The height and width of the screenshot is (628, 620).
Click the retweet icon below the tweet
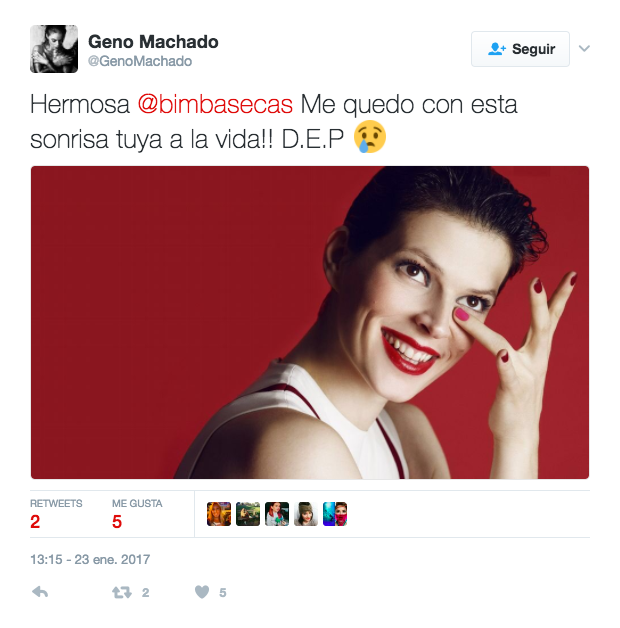122,592
